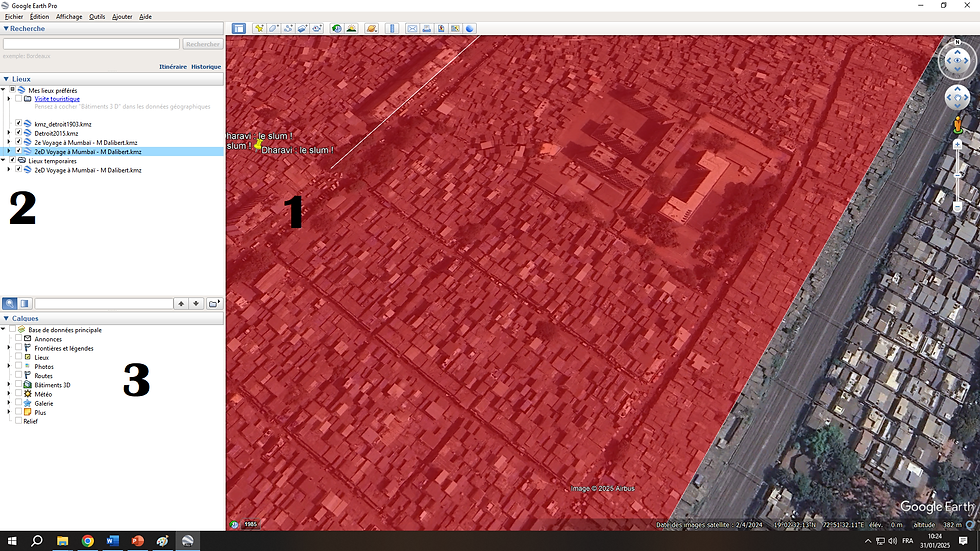Click the Save Image icon
The image size is (980, 551).
pyautogui.click(x=441, y=28)
